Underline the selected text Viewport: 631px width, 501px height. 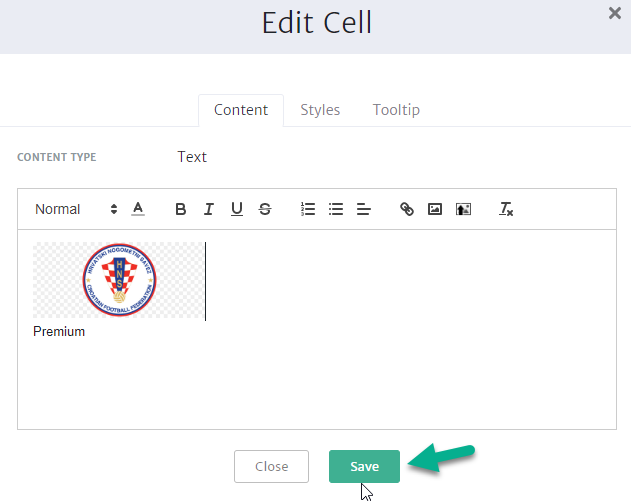237,209
